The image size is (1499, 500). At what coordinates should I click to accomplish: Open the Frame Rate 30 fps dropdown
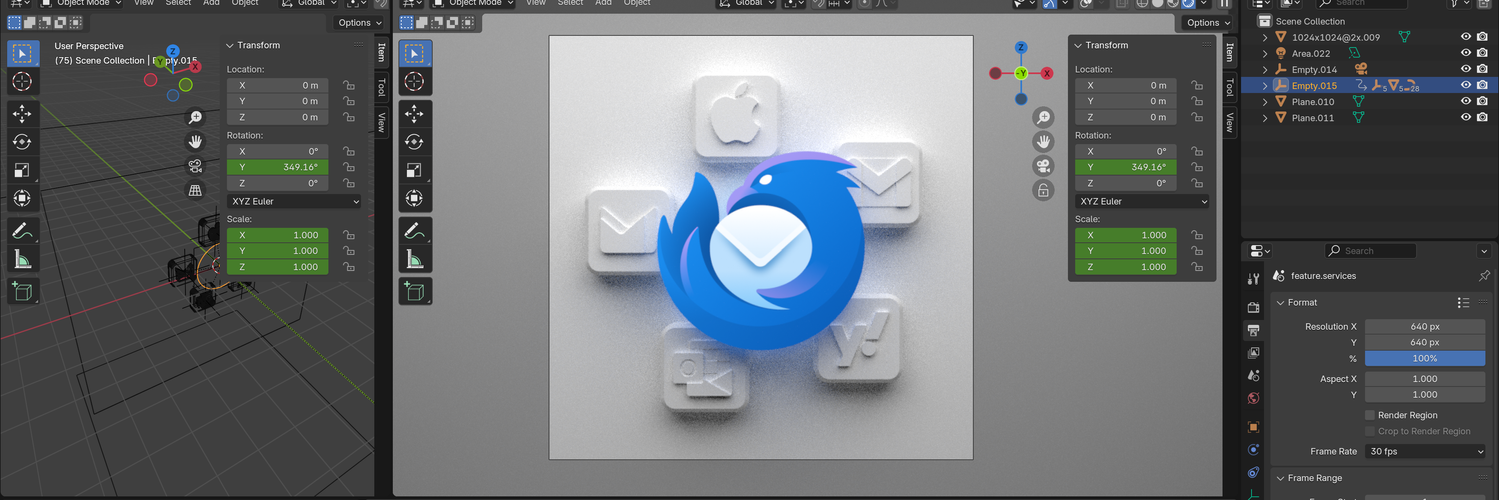coord(1426,451)
